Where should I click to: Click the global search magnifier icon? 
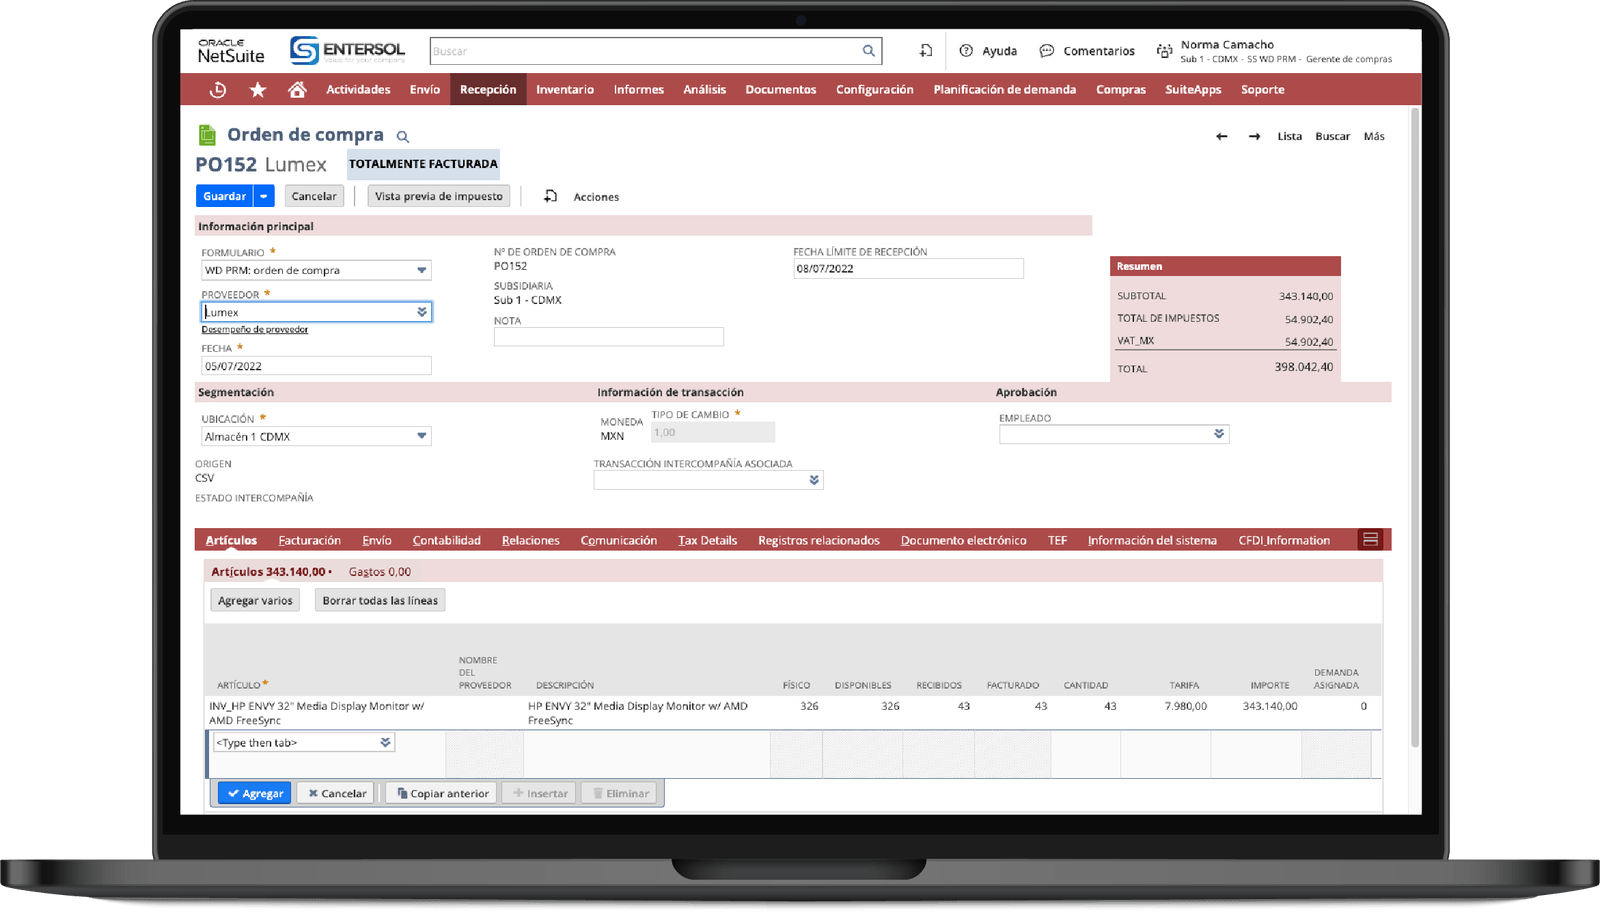869,51
